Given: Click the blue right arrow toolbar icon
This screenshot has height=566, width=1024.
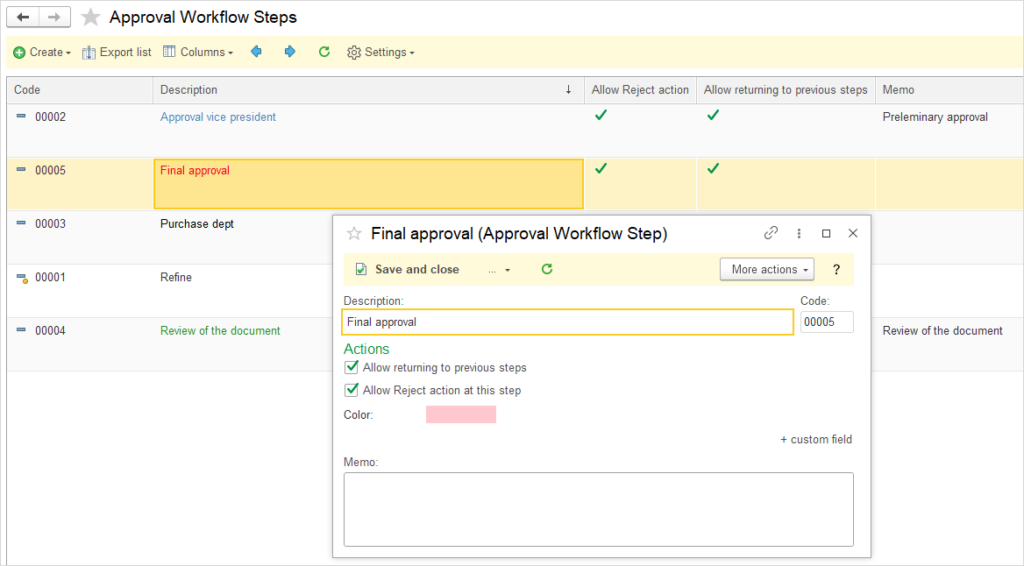Looking at the screenshot, I should point(290,52).
